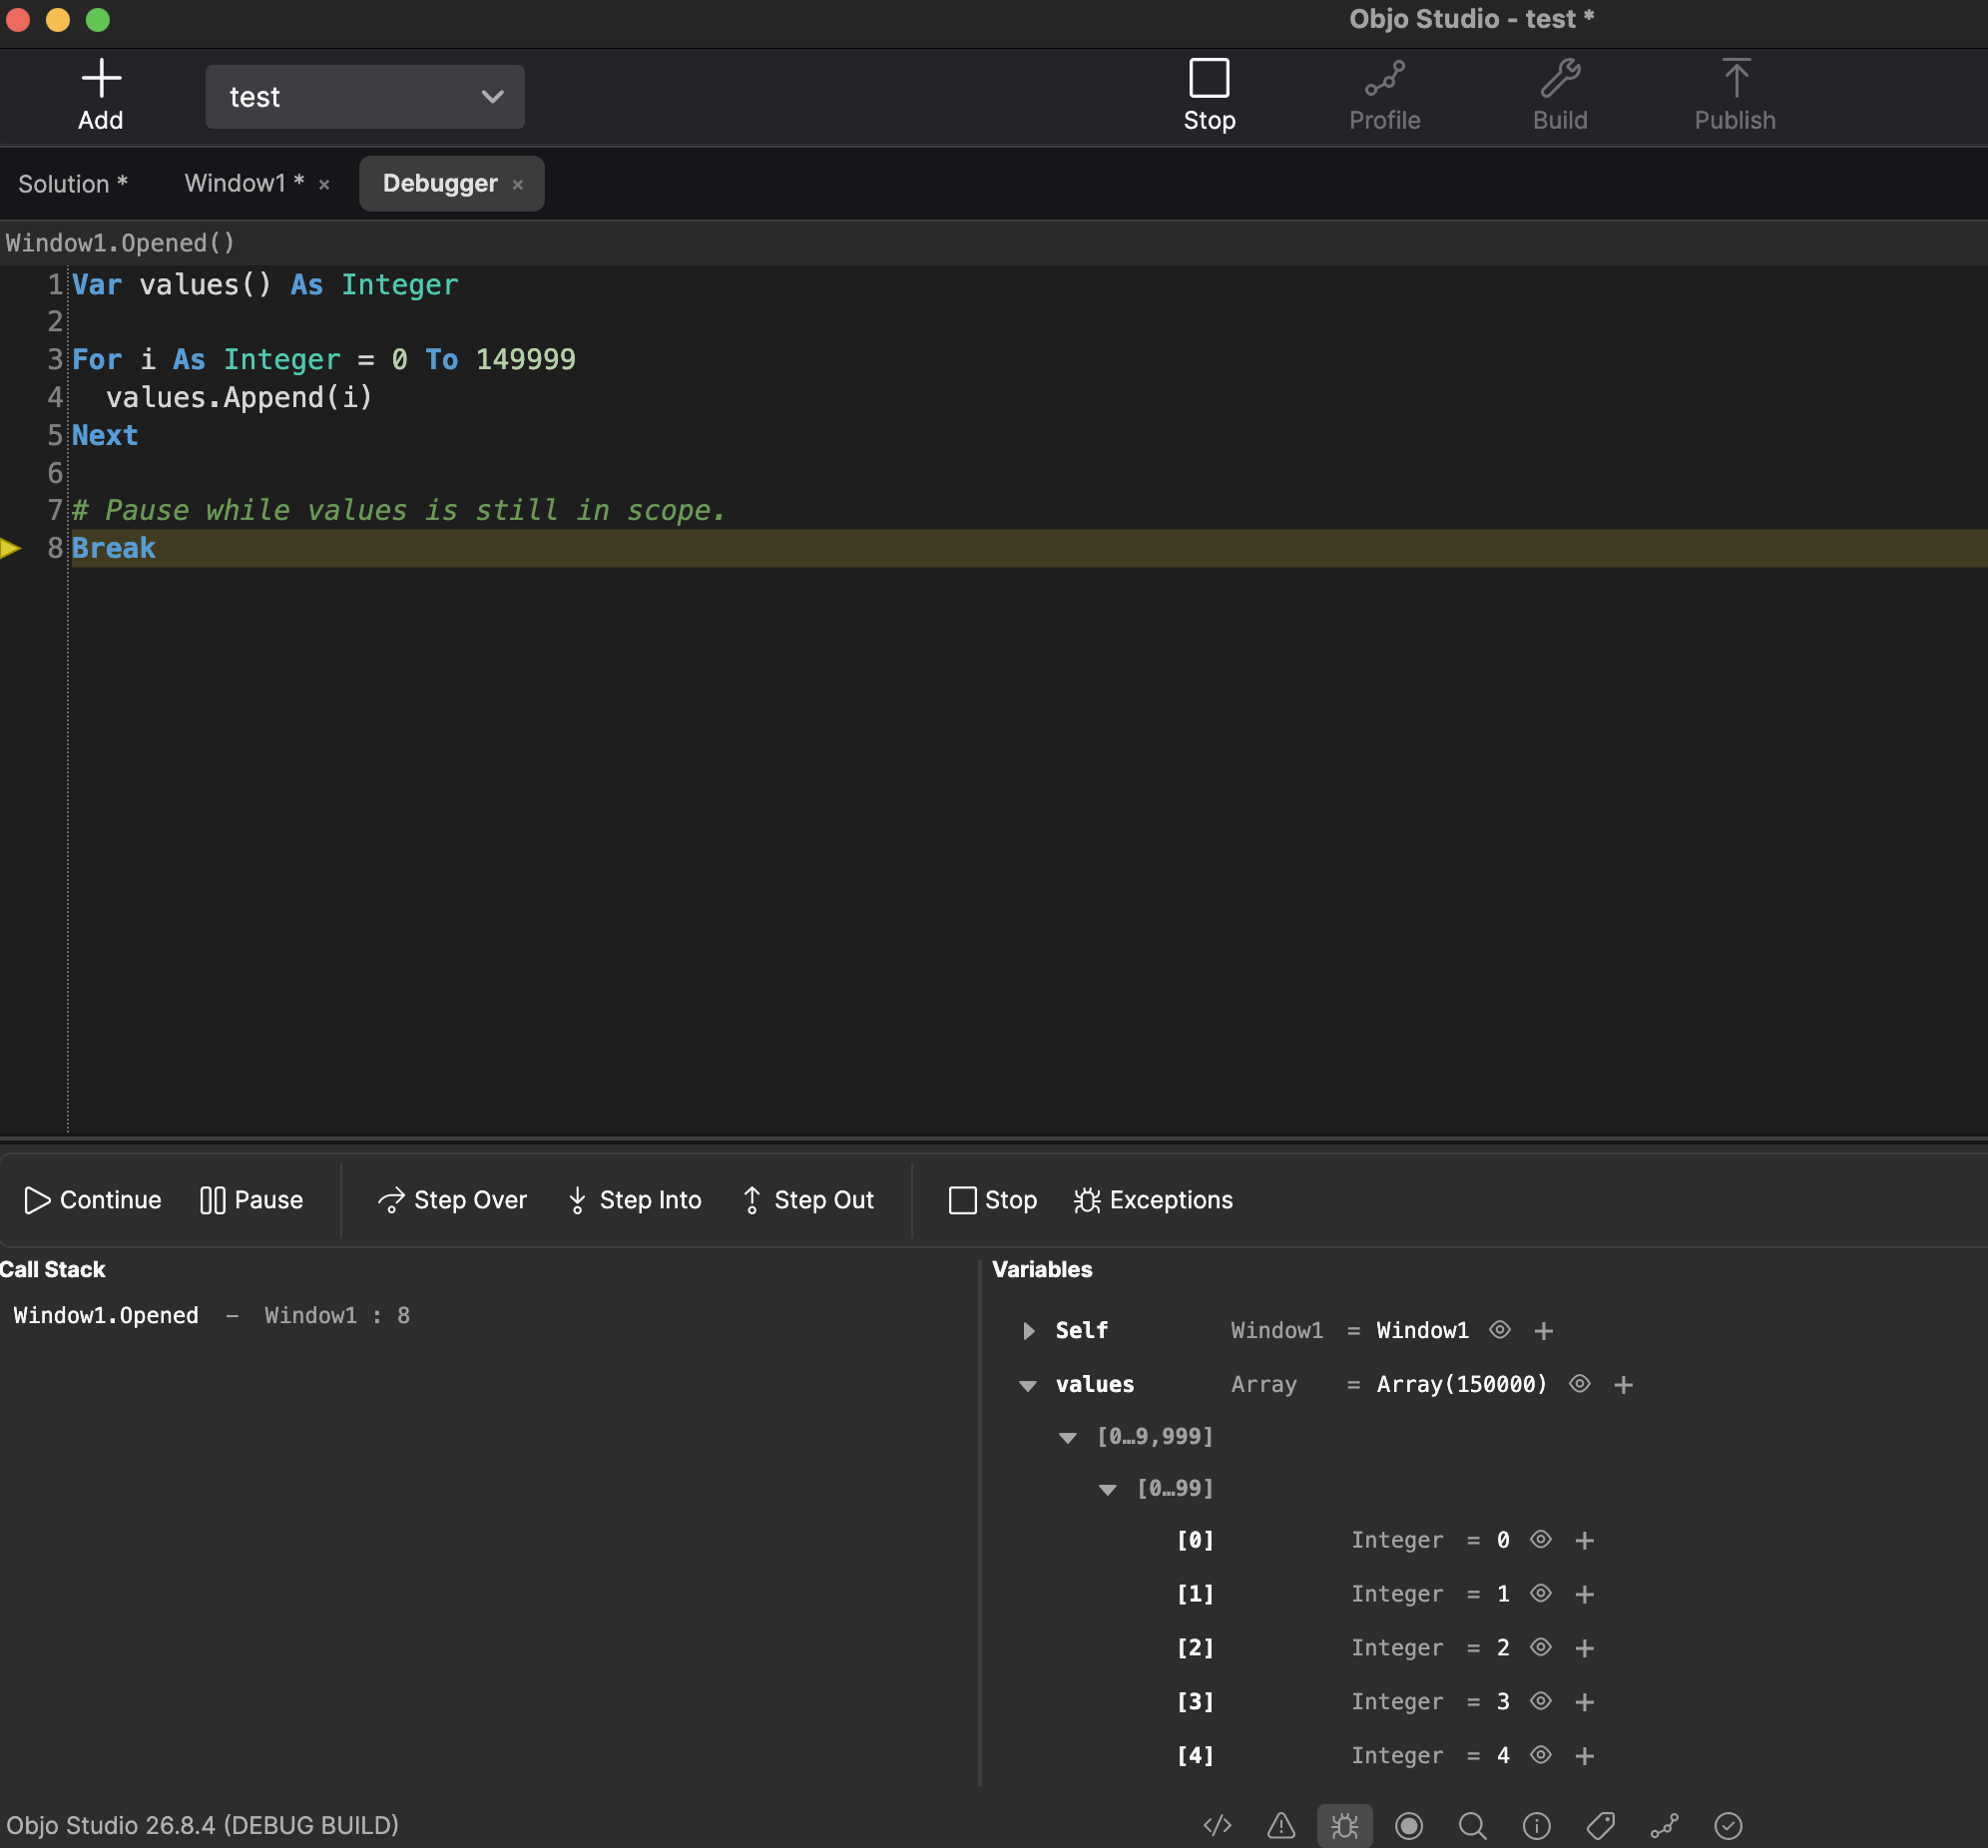The height and width of the screenshot is (1848, 1988).
Task: Click debugger bug icon in status bar
Action: [1345, 1827]
